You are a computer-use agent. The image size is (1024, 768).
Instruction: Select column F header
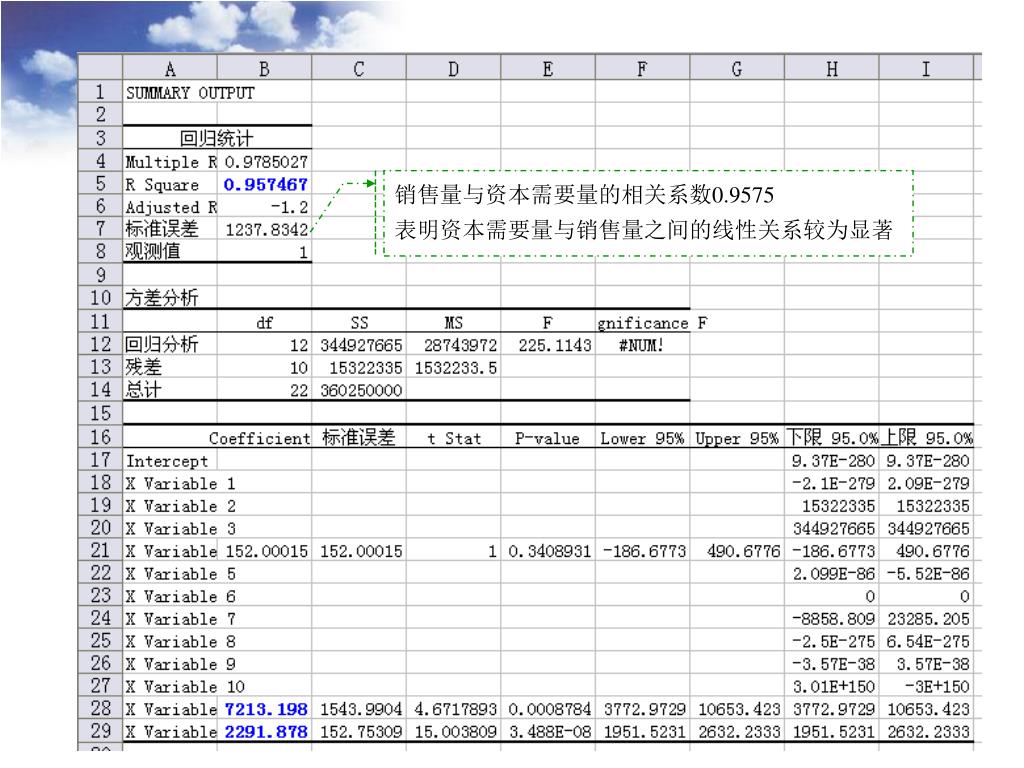pyautogui.click(x=643, y=69)
